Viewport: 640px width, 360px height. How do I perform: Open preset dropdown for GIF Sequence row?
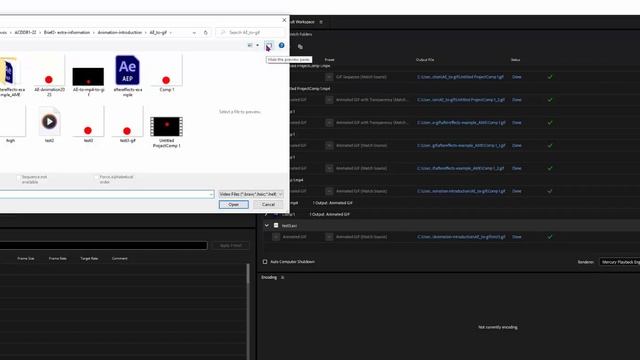pos(329,77)
